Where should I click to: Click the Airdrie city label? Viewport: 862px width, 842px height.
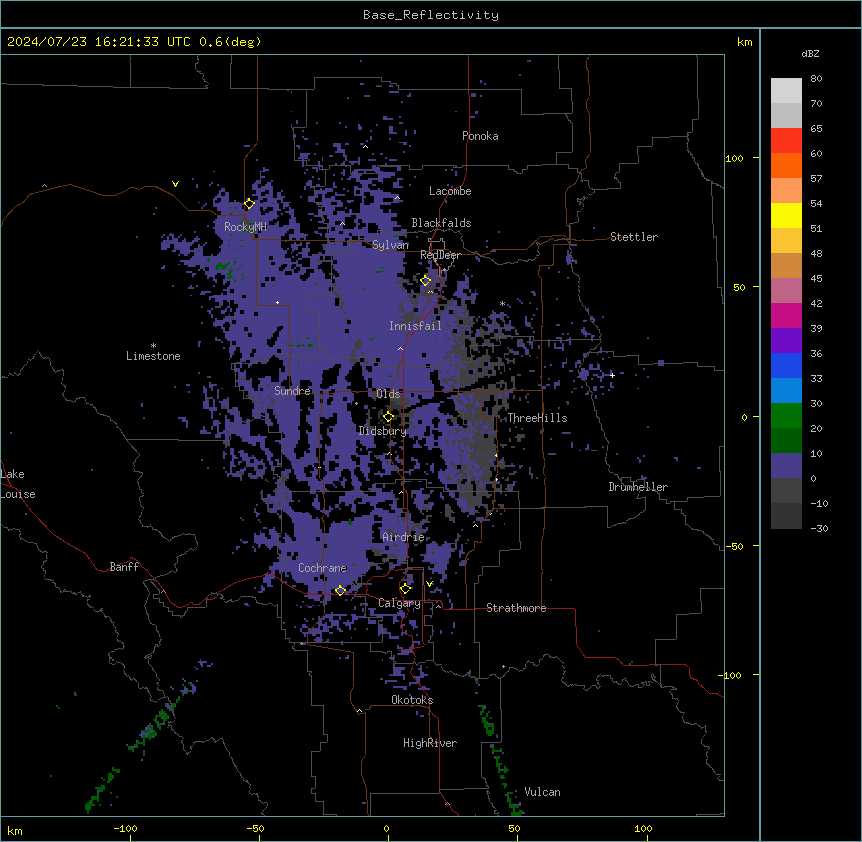[x=403, y=537]
